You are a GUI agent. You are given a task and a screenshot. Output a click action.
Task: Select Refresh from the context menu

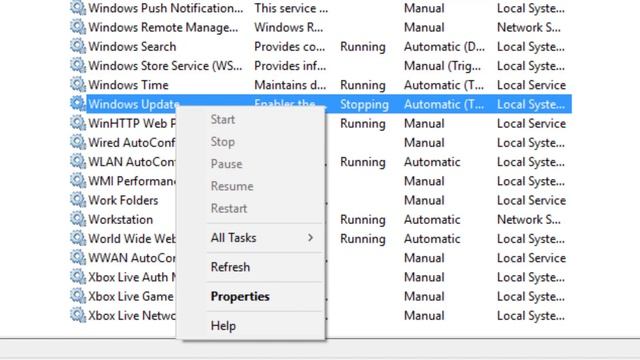pos(230,267)
